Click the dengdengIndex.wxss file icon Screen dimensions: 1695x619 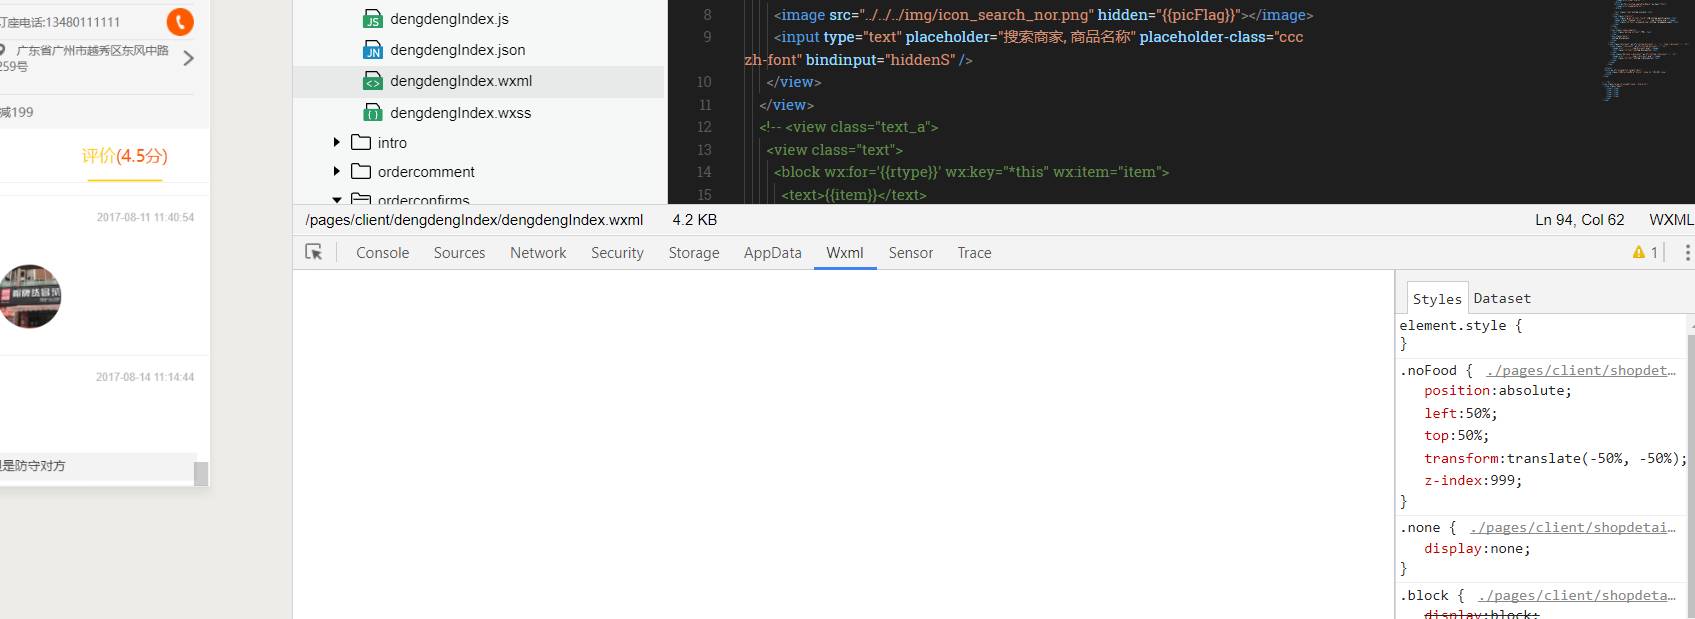pos(372,112)
